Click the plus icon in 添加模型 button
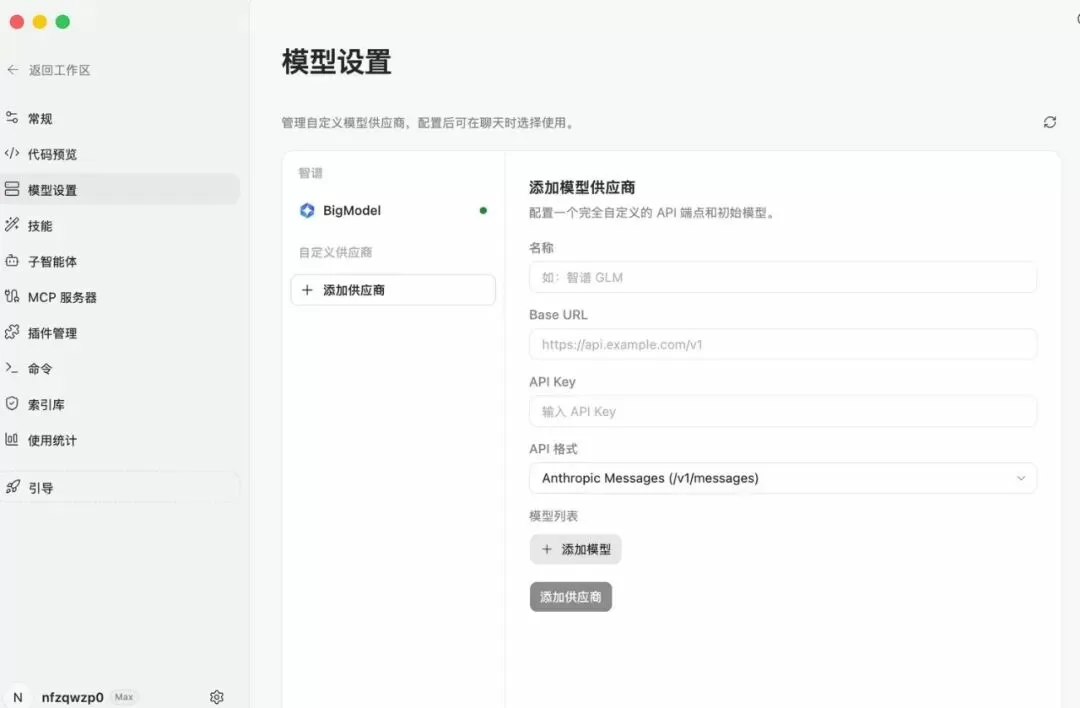The height and width of the screenshot is (708, 1080). click(547, 549)
